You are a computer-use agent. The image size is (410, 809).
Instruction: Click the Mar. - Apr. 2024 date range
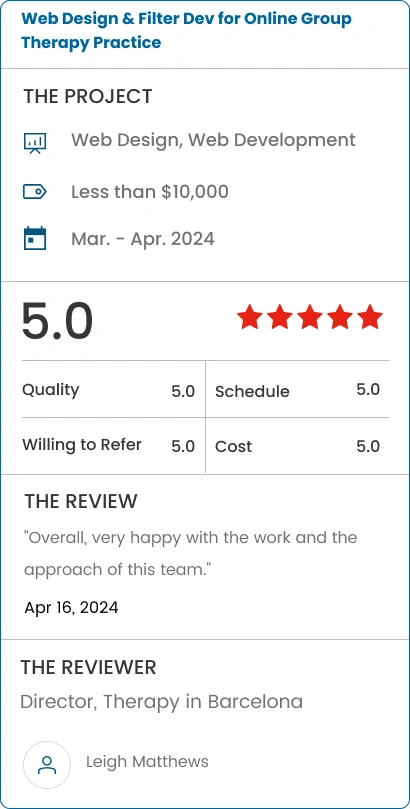(142, 239)
